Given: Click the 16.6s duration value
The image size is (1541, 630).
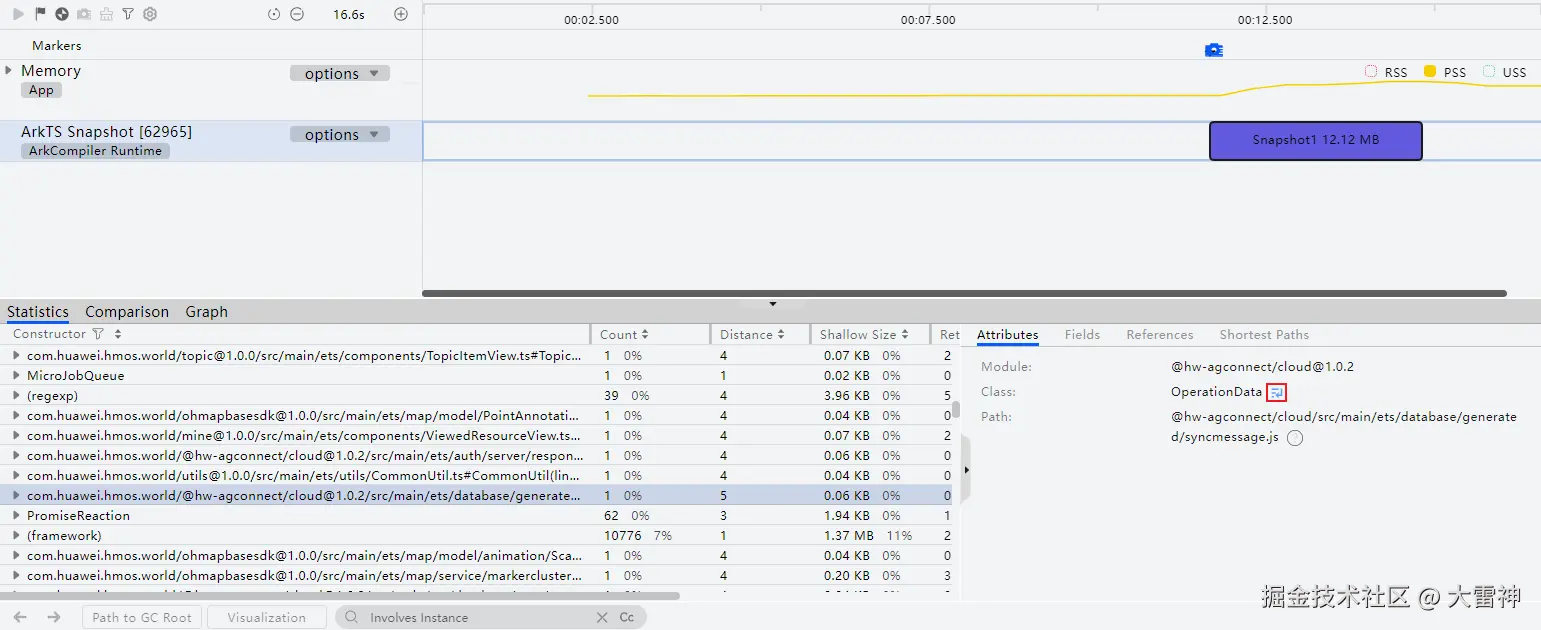Looking at the screenshot, I should point(349,15).
